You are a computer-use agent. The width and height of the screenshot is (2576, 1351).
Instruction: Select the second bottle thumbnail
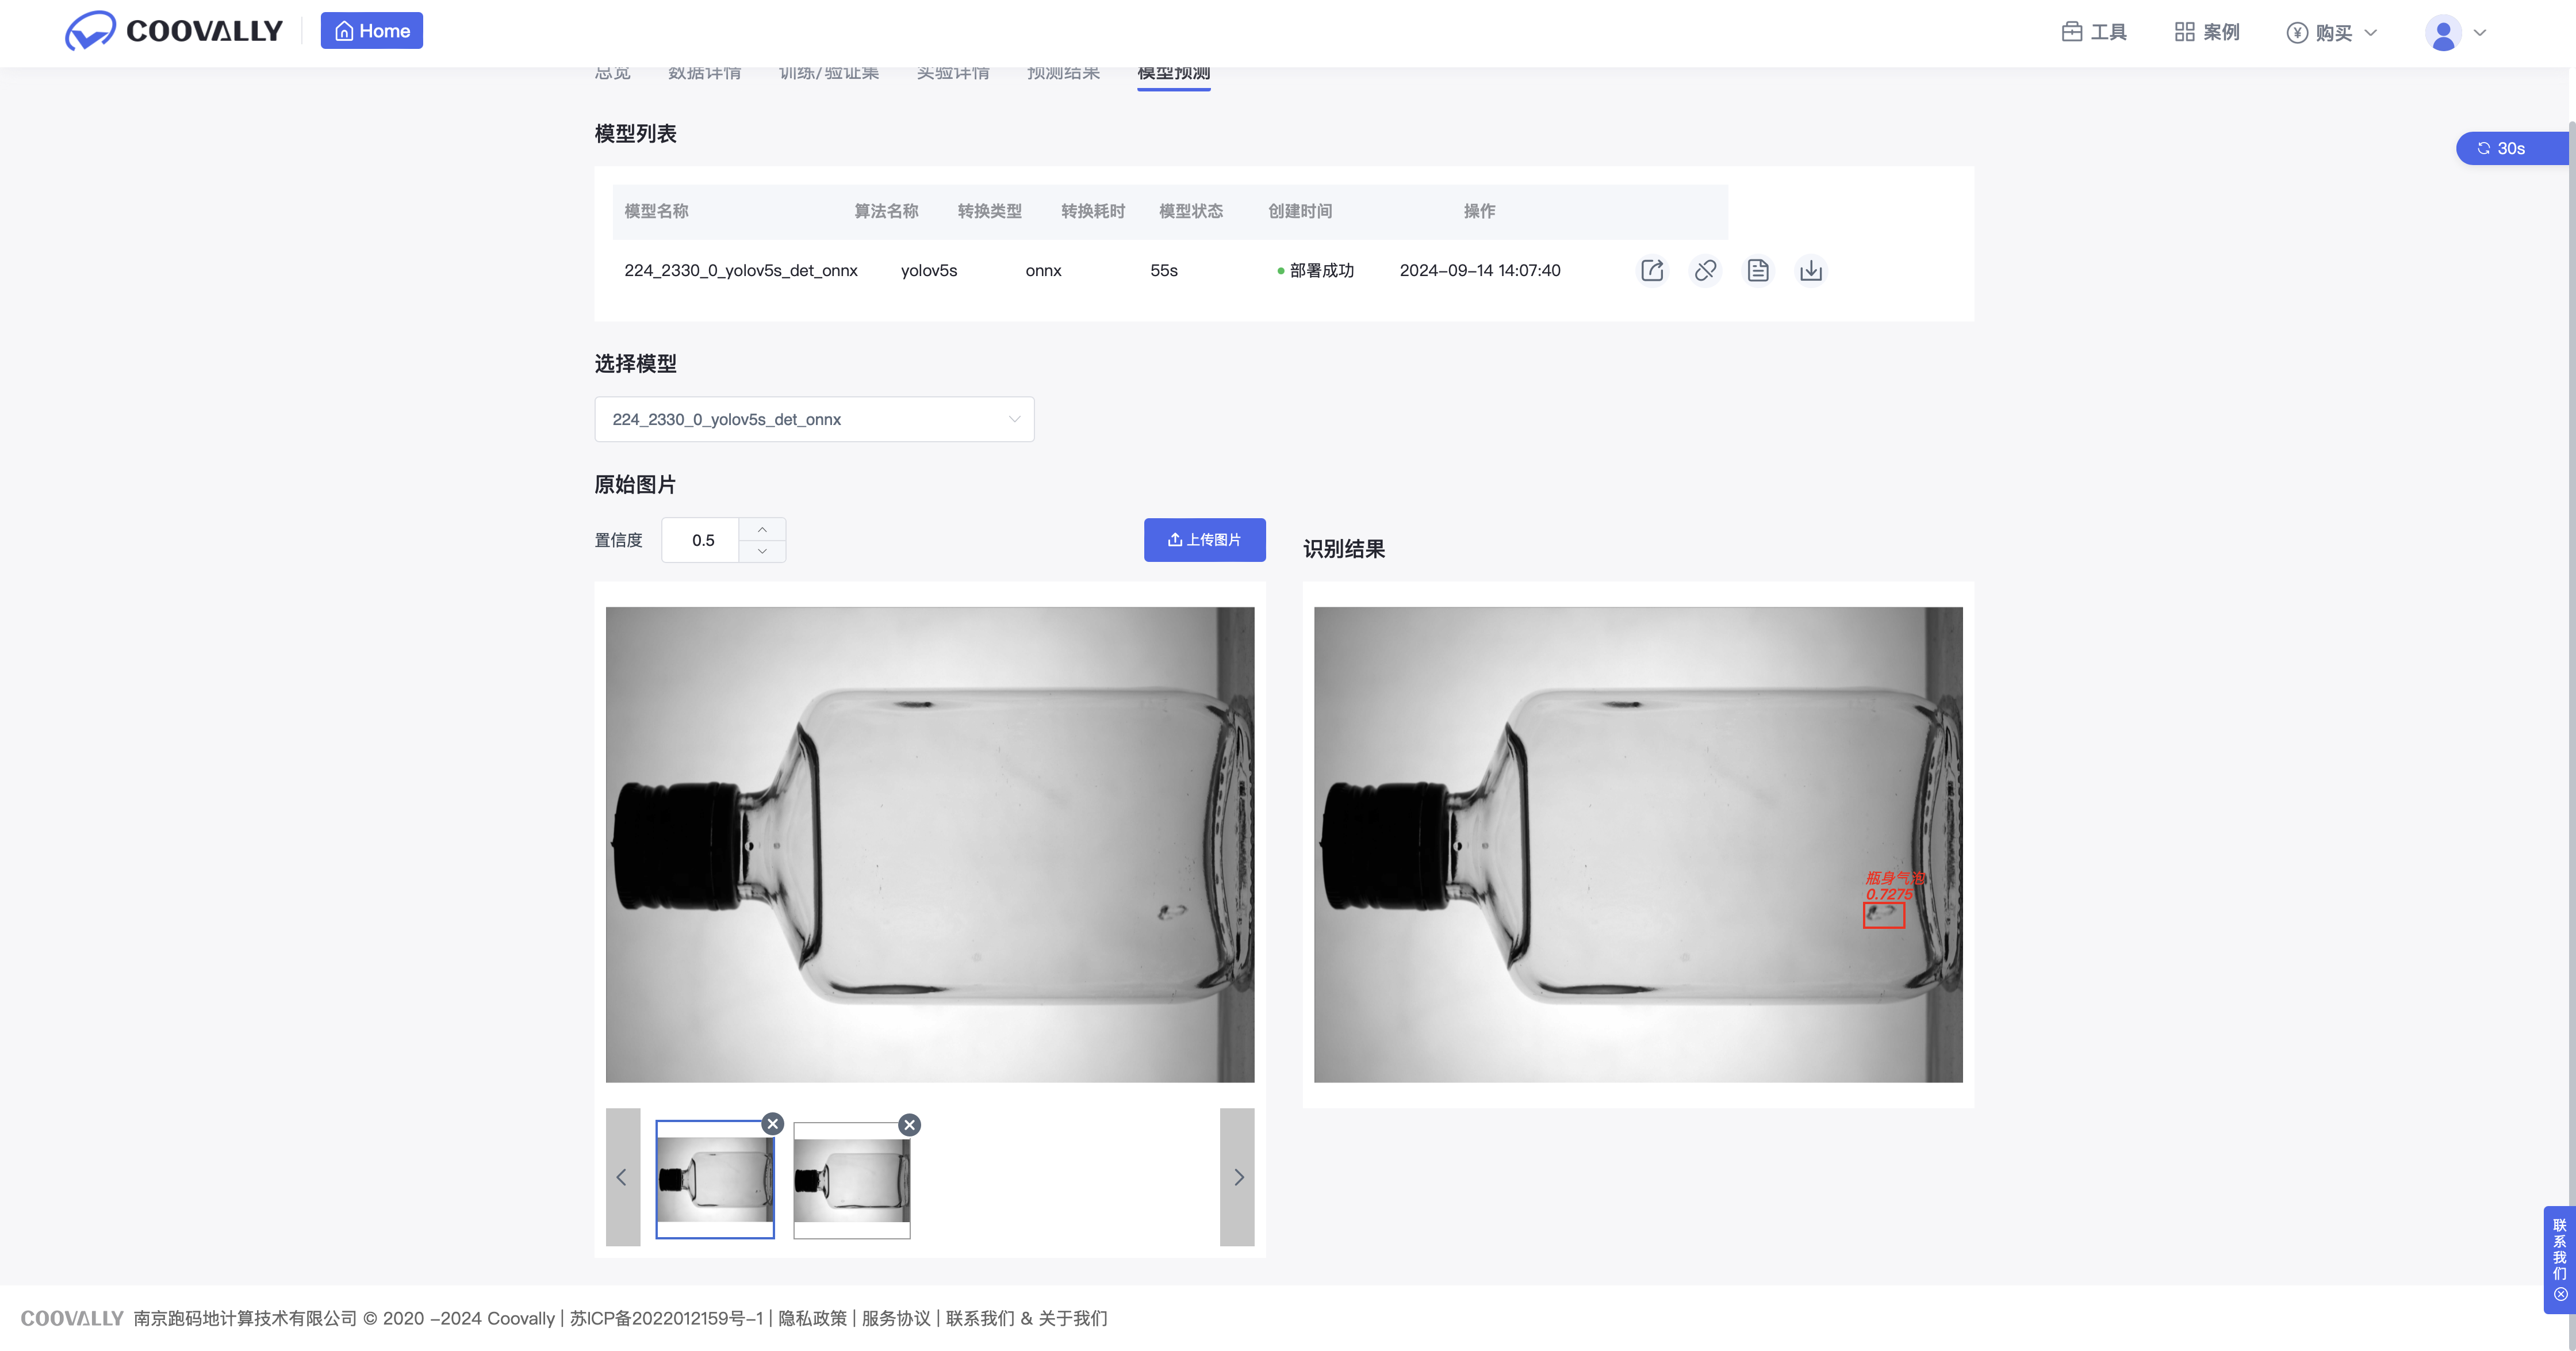coord(852,1180)
